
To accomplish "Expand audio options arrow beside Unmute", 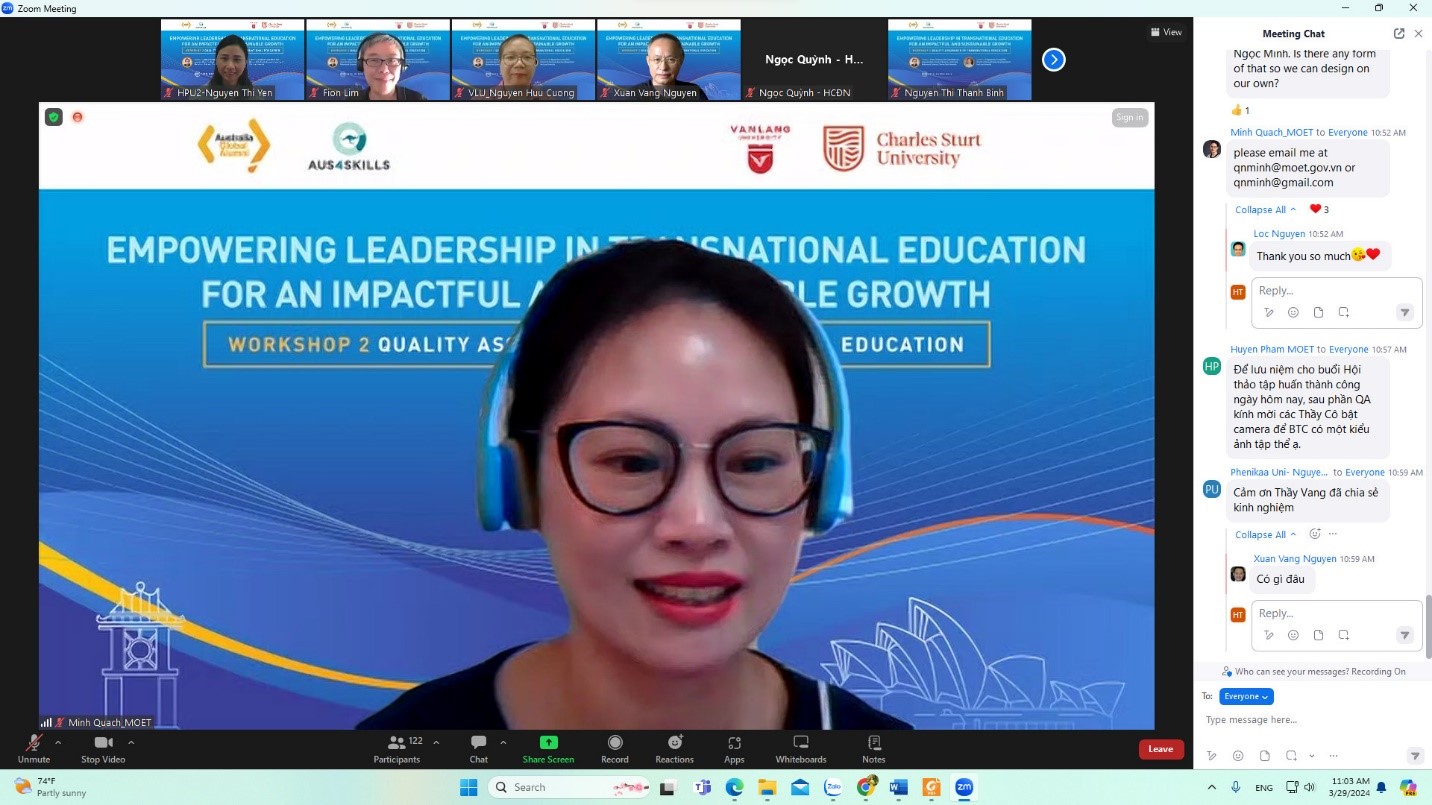I will (x=58, y=743).
